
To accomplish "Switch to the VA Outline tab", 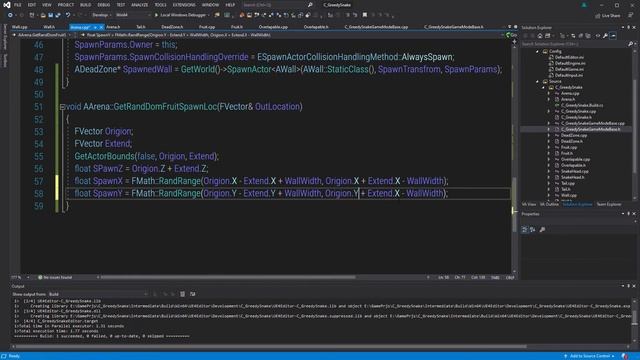I will point(549,204).
